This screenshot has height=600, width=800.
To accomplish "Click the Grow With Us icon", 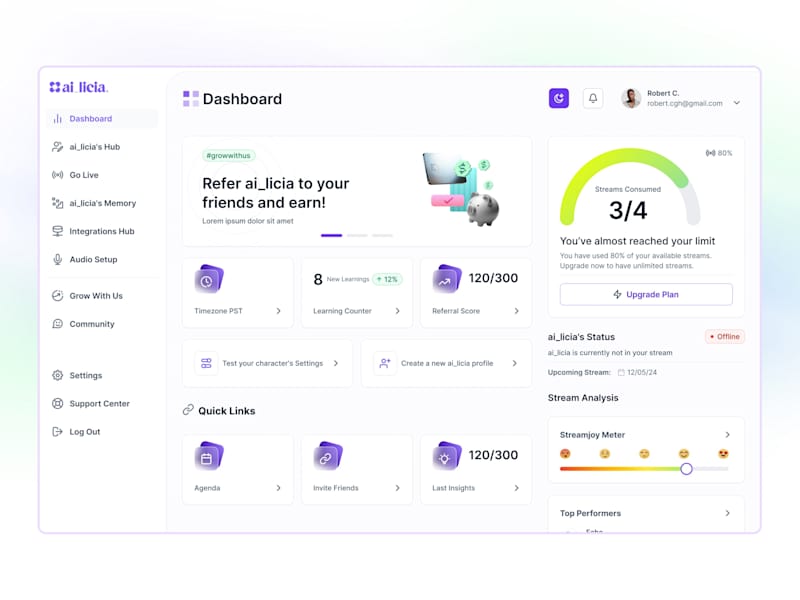I will point(58,295).
